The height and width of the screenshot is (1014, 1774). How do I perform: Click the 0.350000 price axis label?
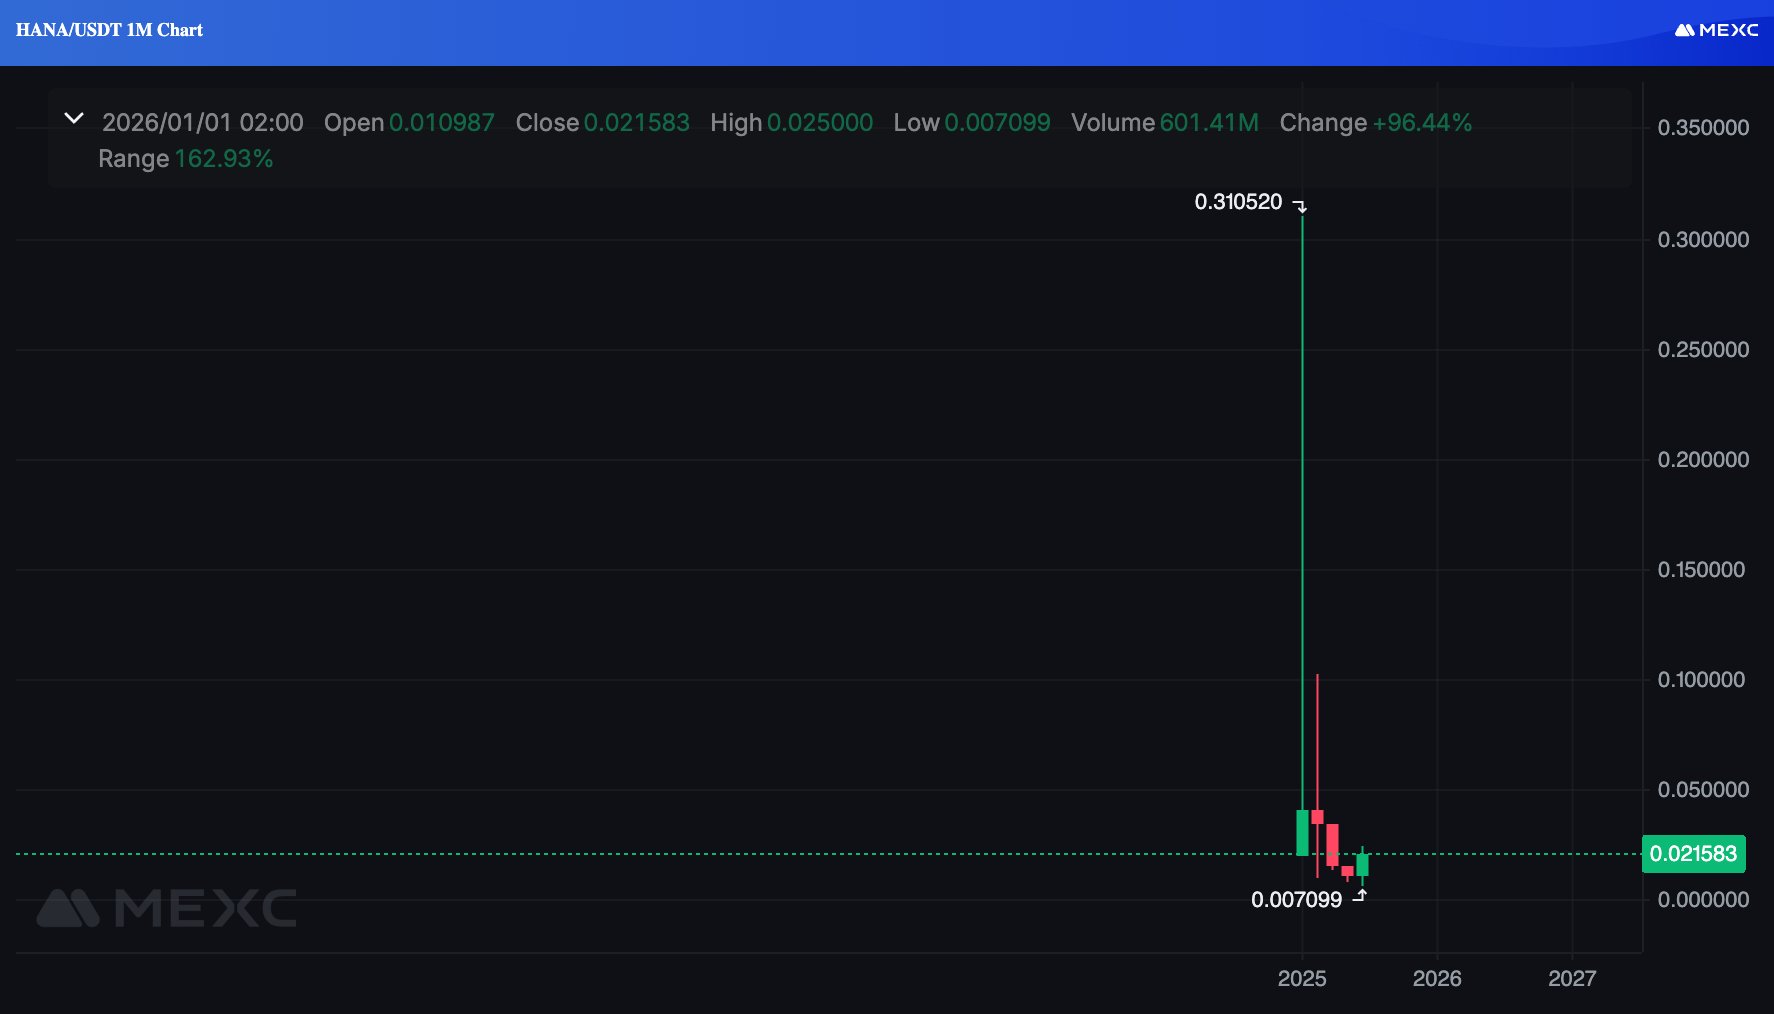[1703, 128]
